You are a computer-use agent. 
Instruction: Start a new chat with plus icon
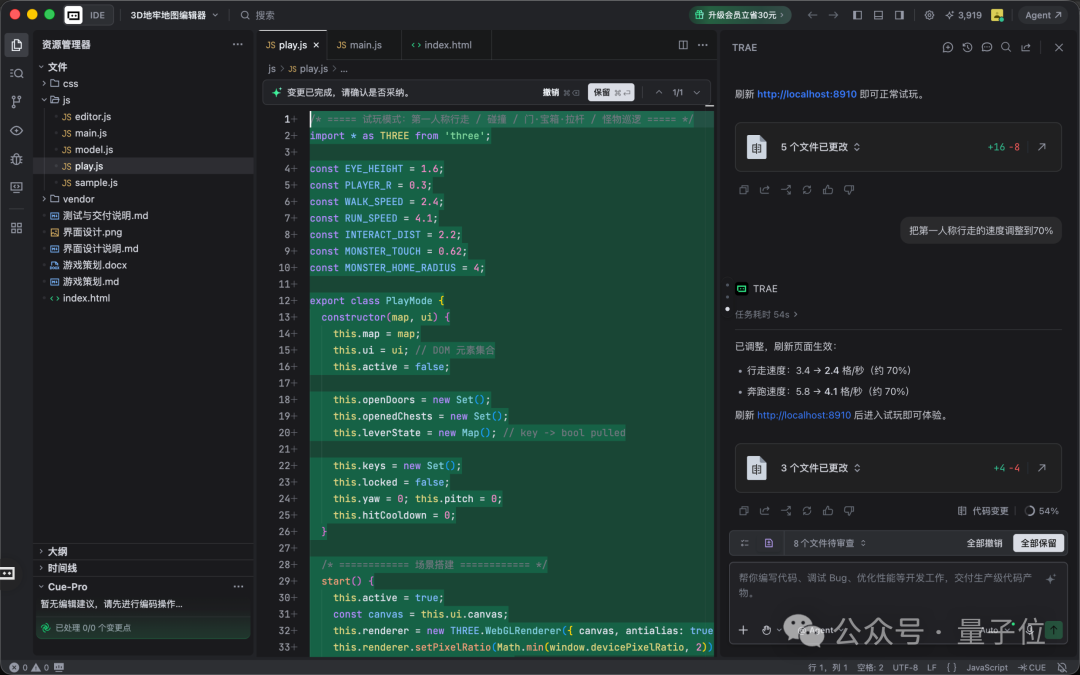tap(948, 48)
